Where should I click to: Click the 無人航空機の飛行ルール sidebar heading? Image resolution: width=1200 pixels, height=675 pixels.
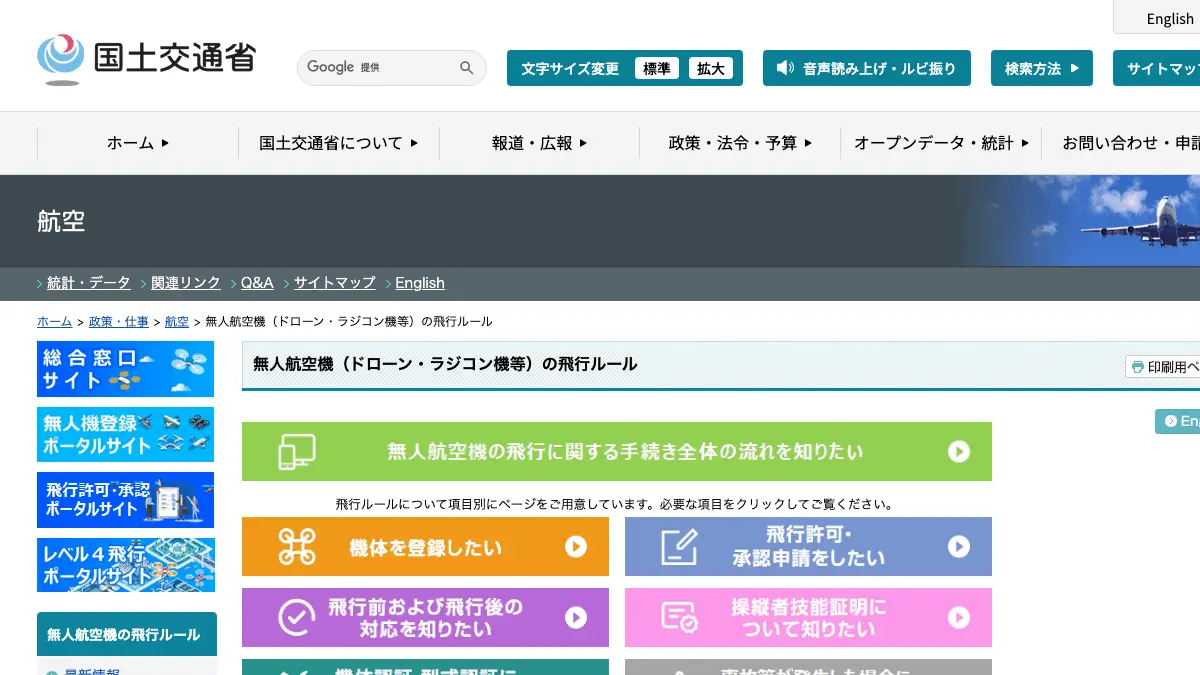[127, 634]
